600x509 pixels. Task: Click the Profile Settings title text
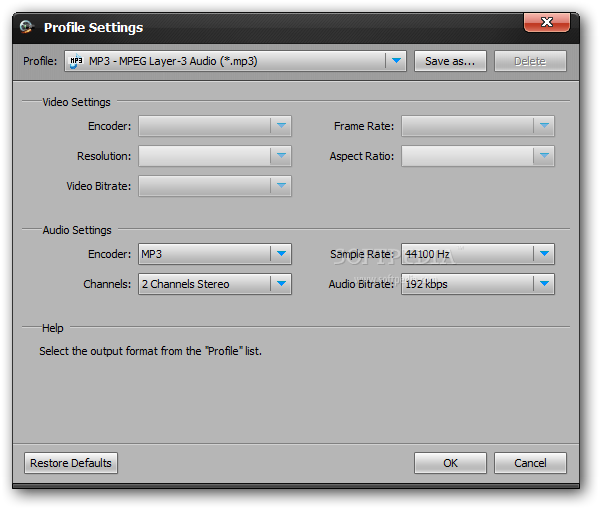pos(93,28)
